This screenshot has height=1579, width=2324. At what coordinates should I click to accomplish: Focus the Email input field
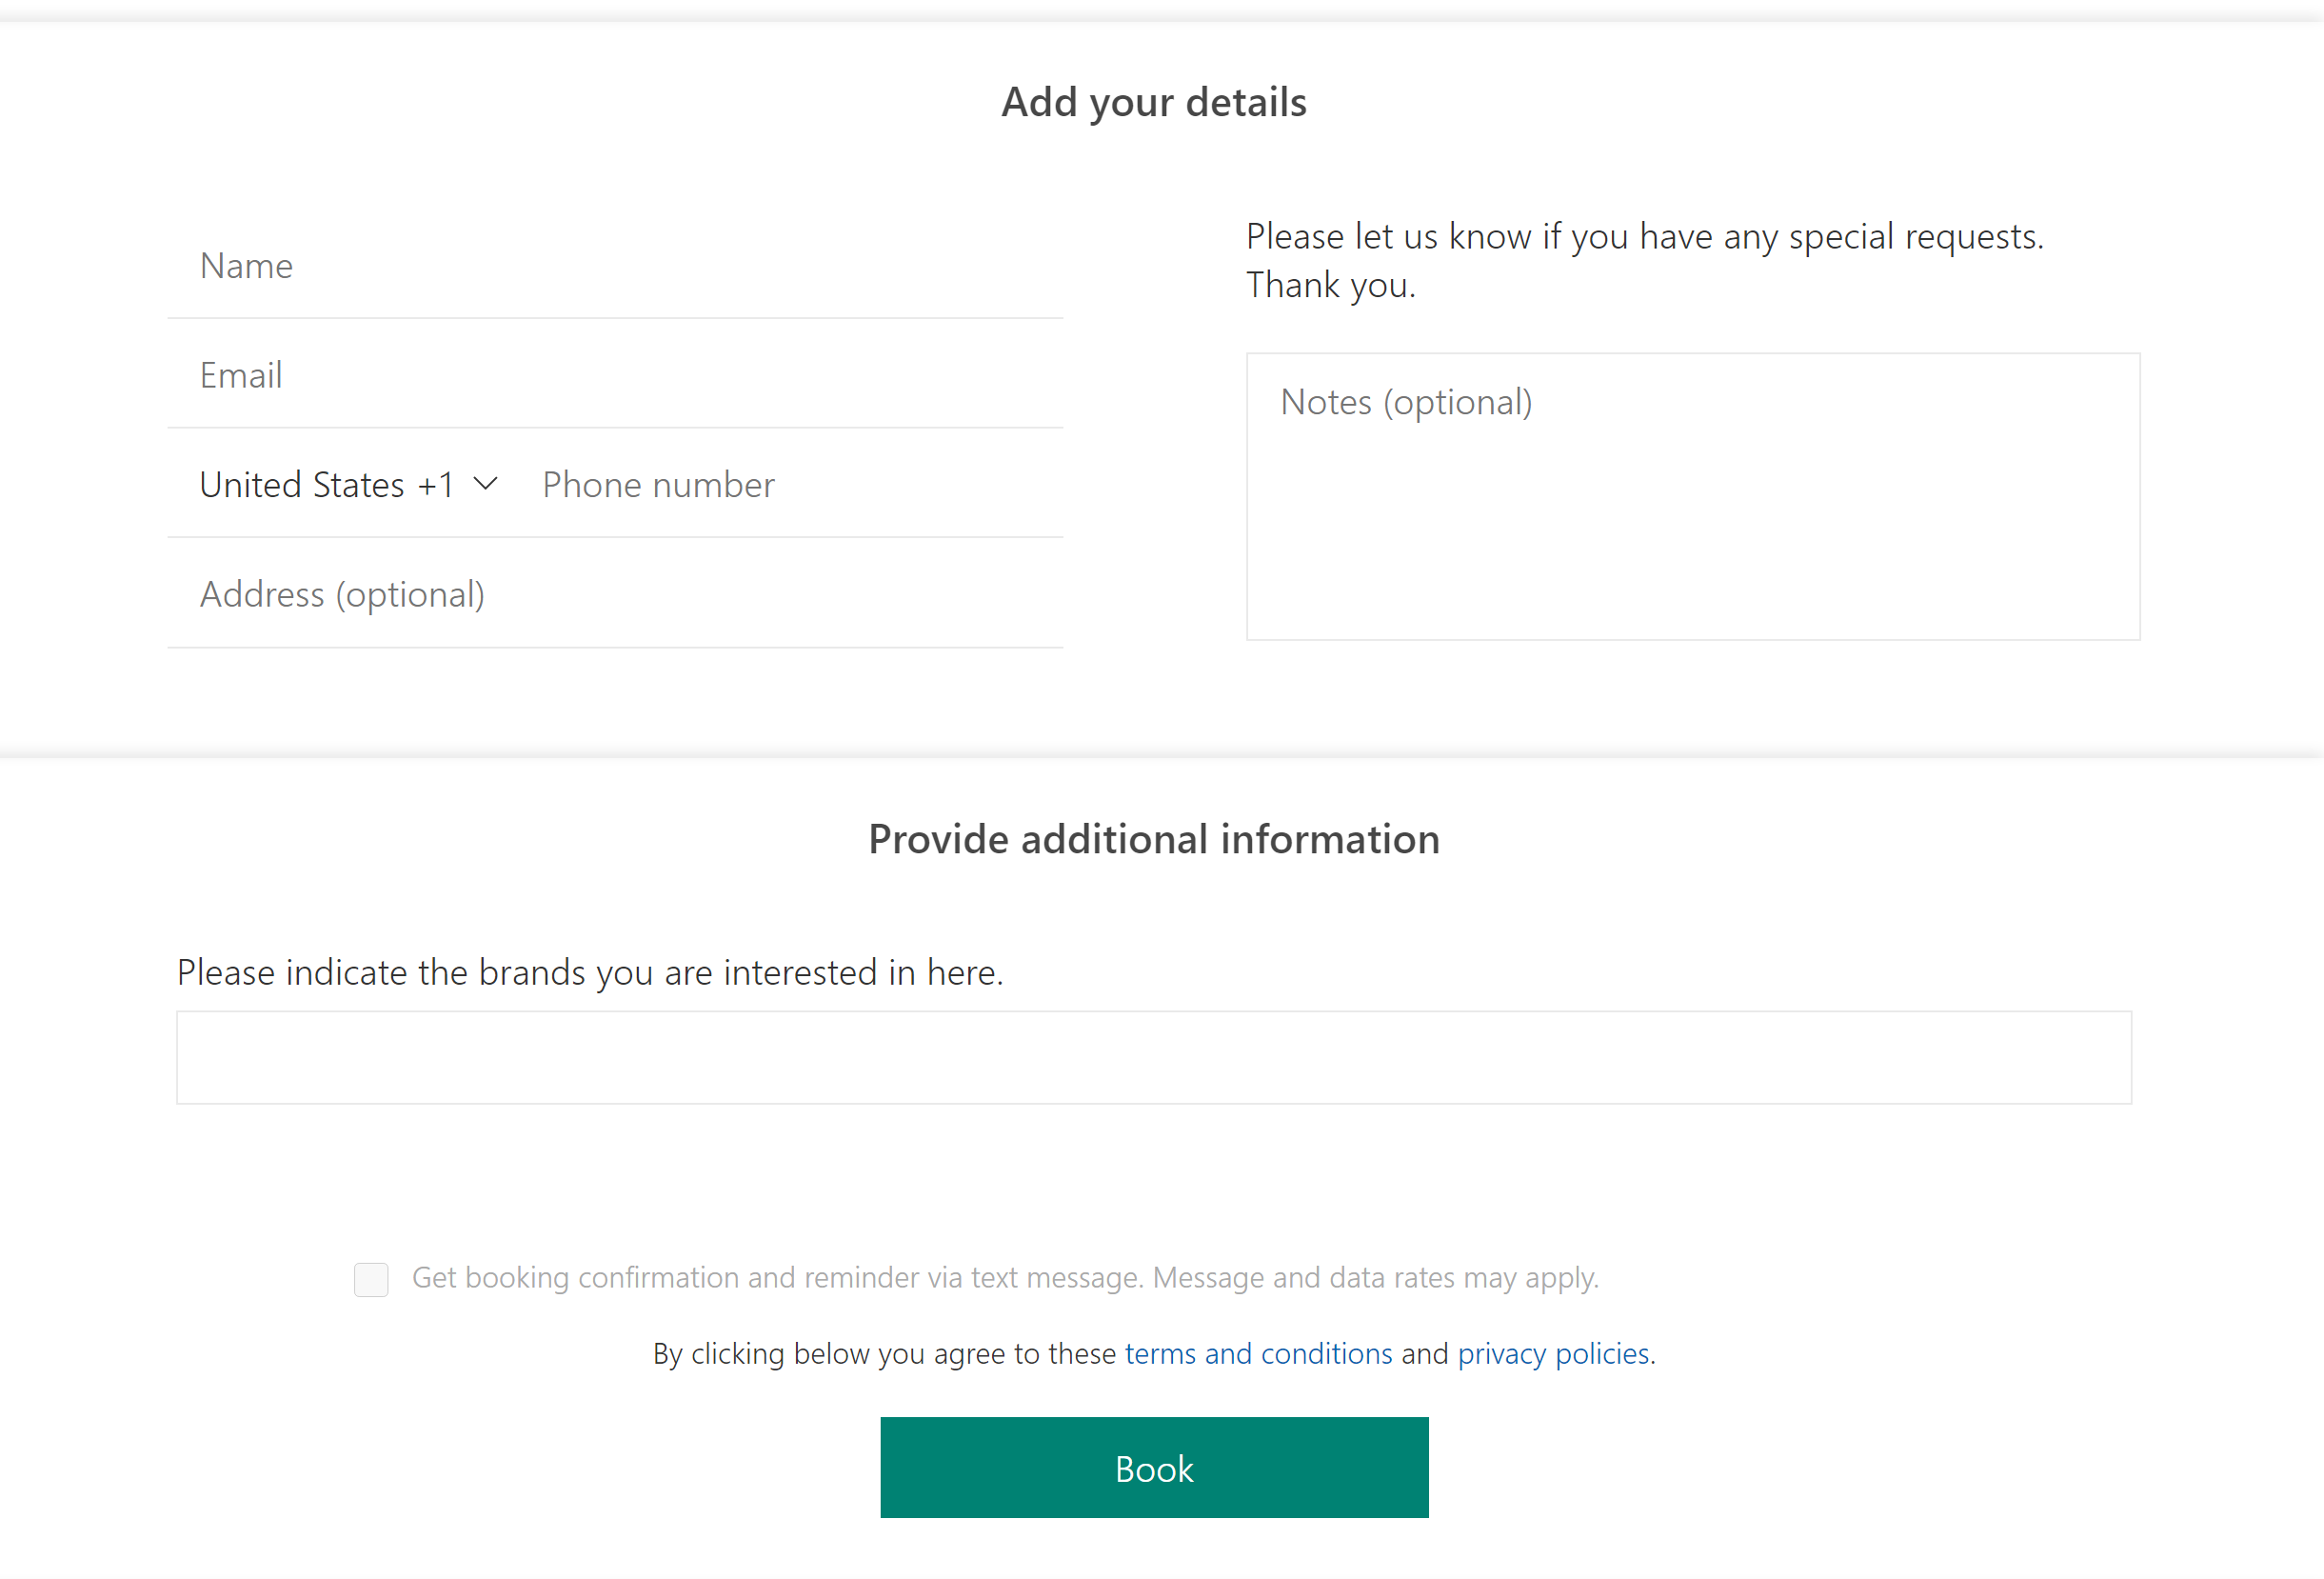[x=615, y=376]
